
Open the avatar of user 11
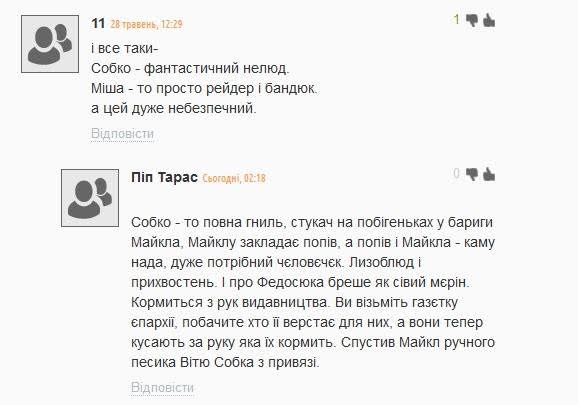tap(50, 44)
